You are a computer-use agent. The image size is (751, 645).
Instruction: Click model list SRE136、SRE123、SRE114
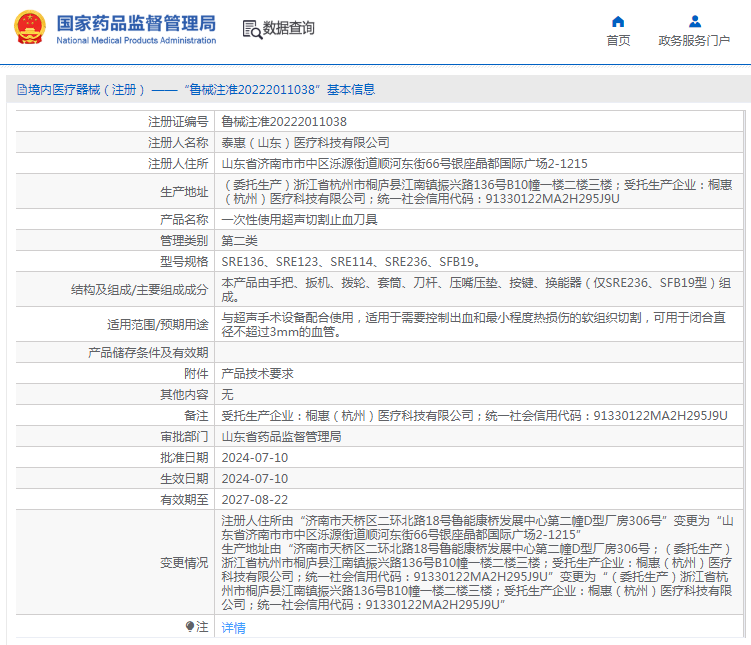[351, 262]
